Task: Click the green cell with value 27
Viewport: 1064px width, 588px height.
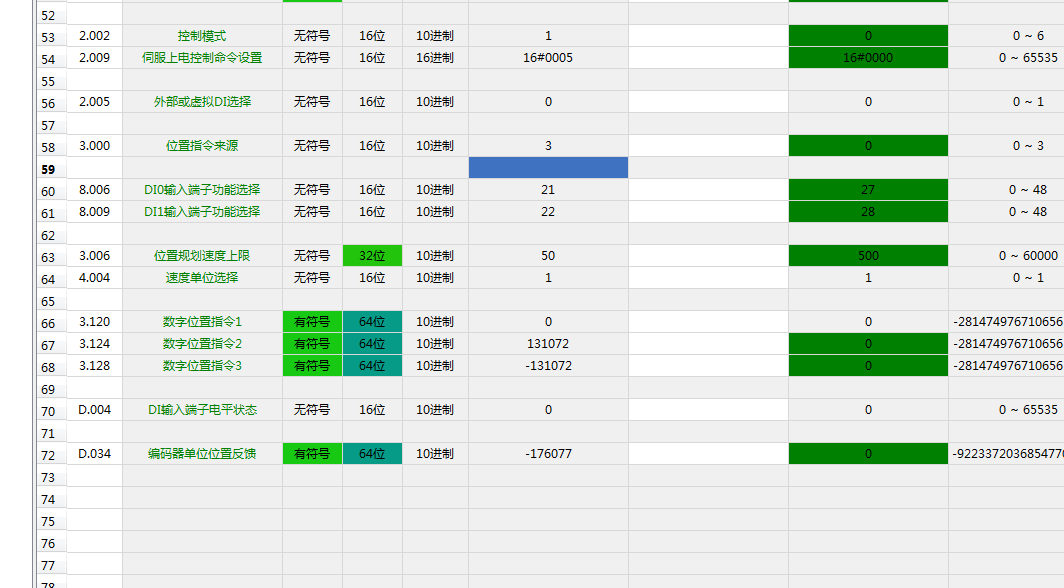Action: pyautogui.click(x=868, y=190)
